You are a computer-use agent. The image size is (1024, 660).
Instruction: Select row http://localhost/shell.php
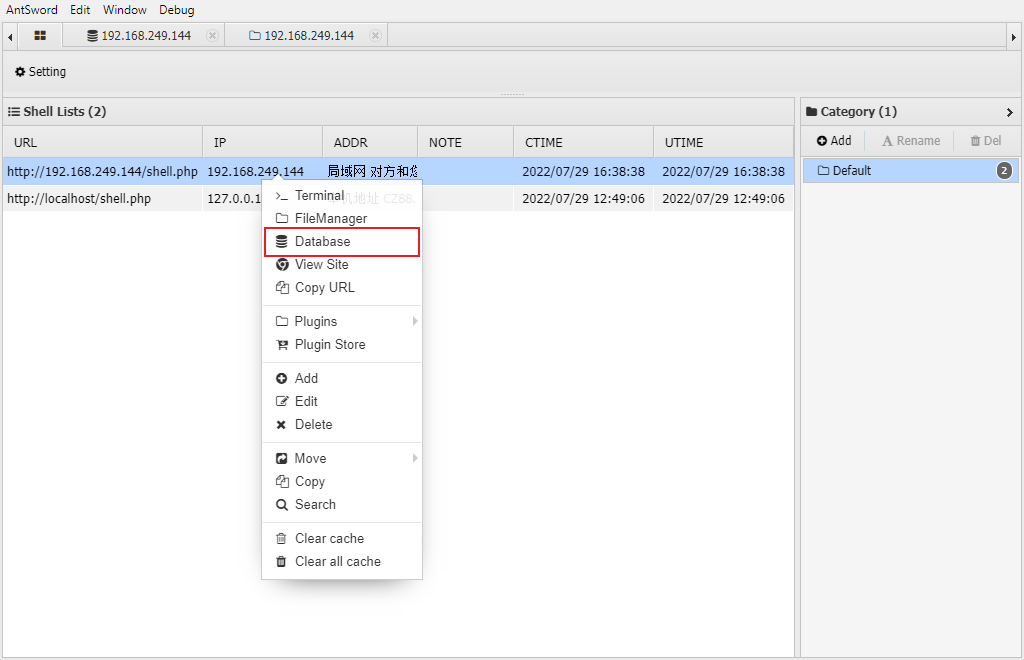tap(398, 198)
